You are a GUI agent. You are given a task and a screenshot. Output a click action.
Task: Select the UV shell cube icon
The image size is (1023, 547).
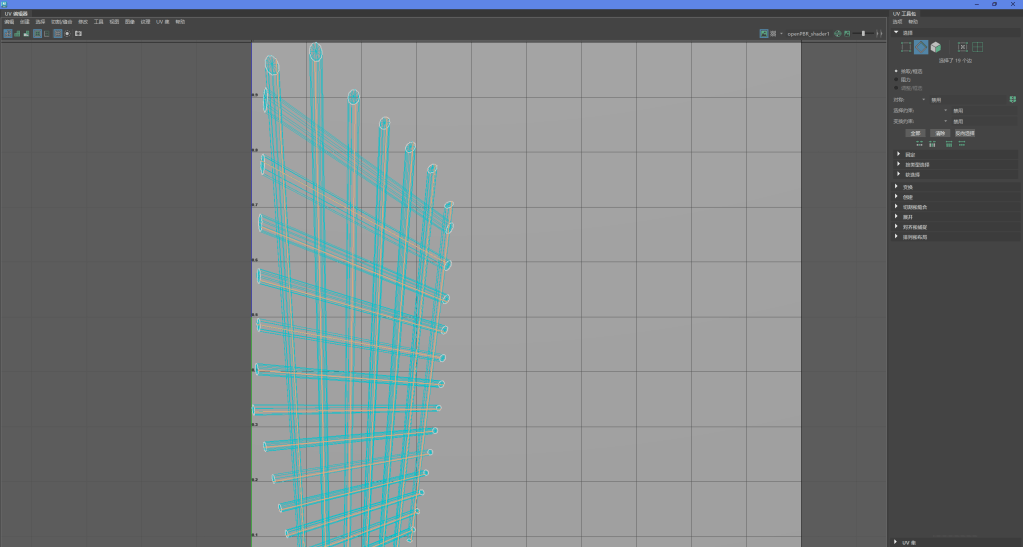coord(936,47)
